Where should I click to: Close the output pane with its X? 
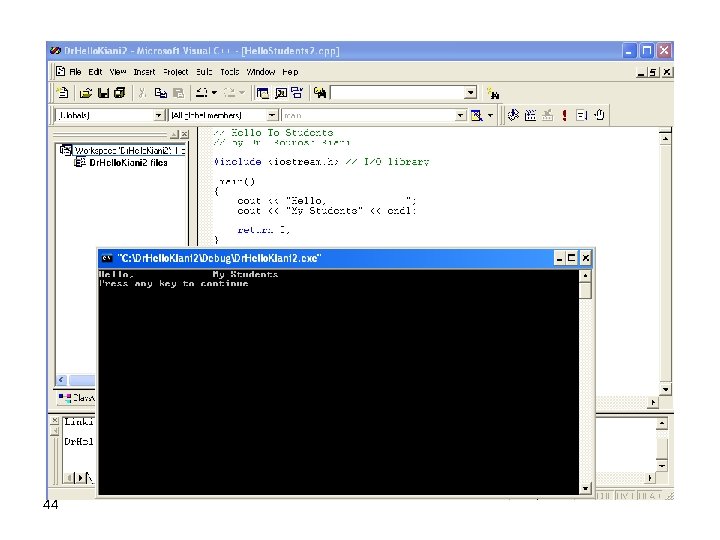point(55,420)
